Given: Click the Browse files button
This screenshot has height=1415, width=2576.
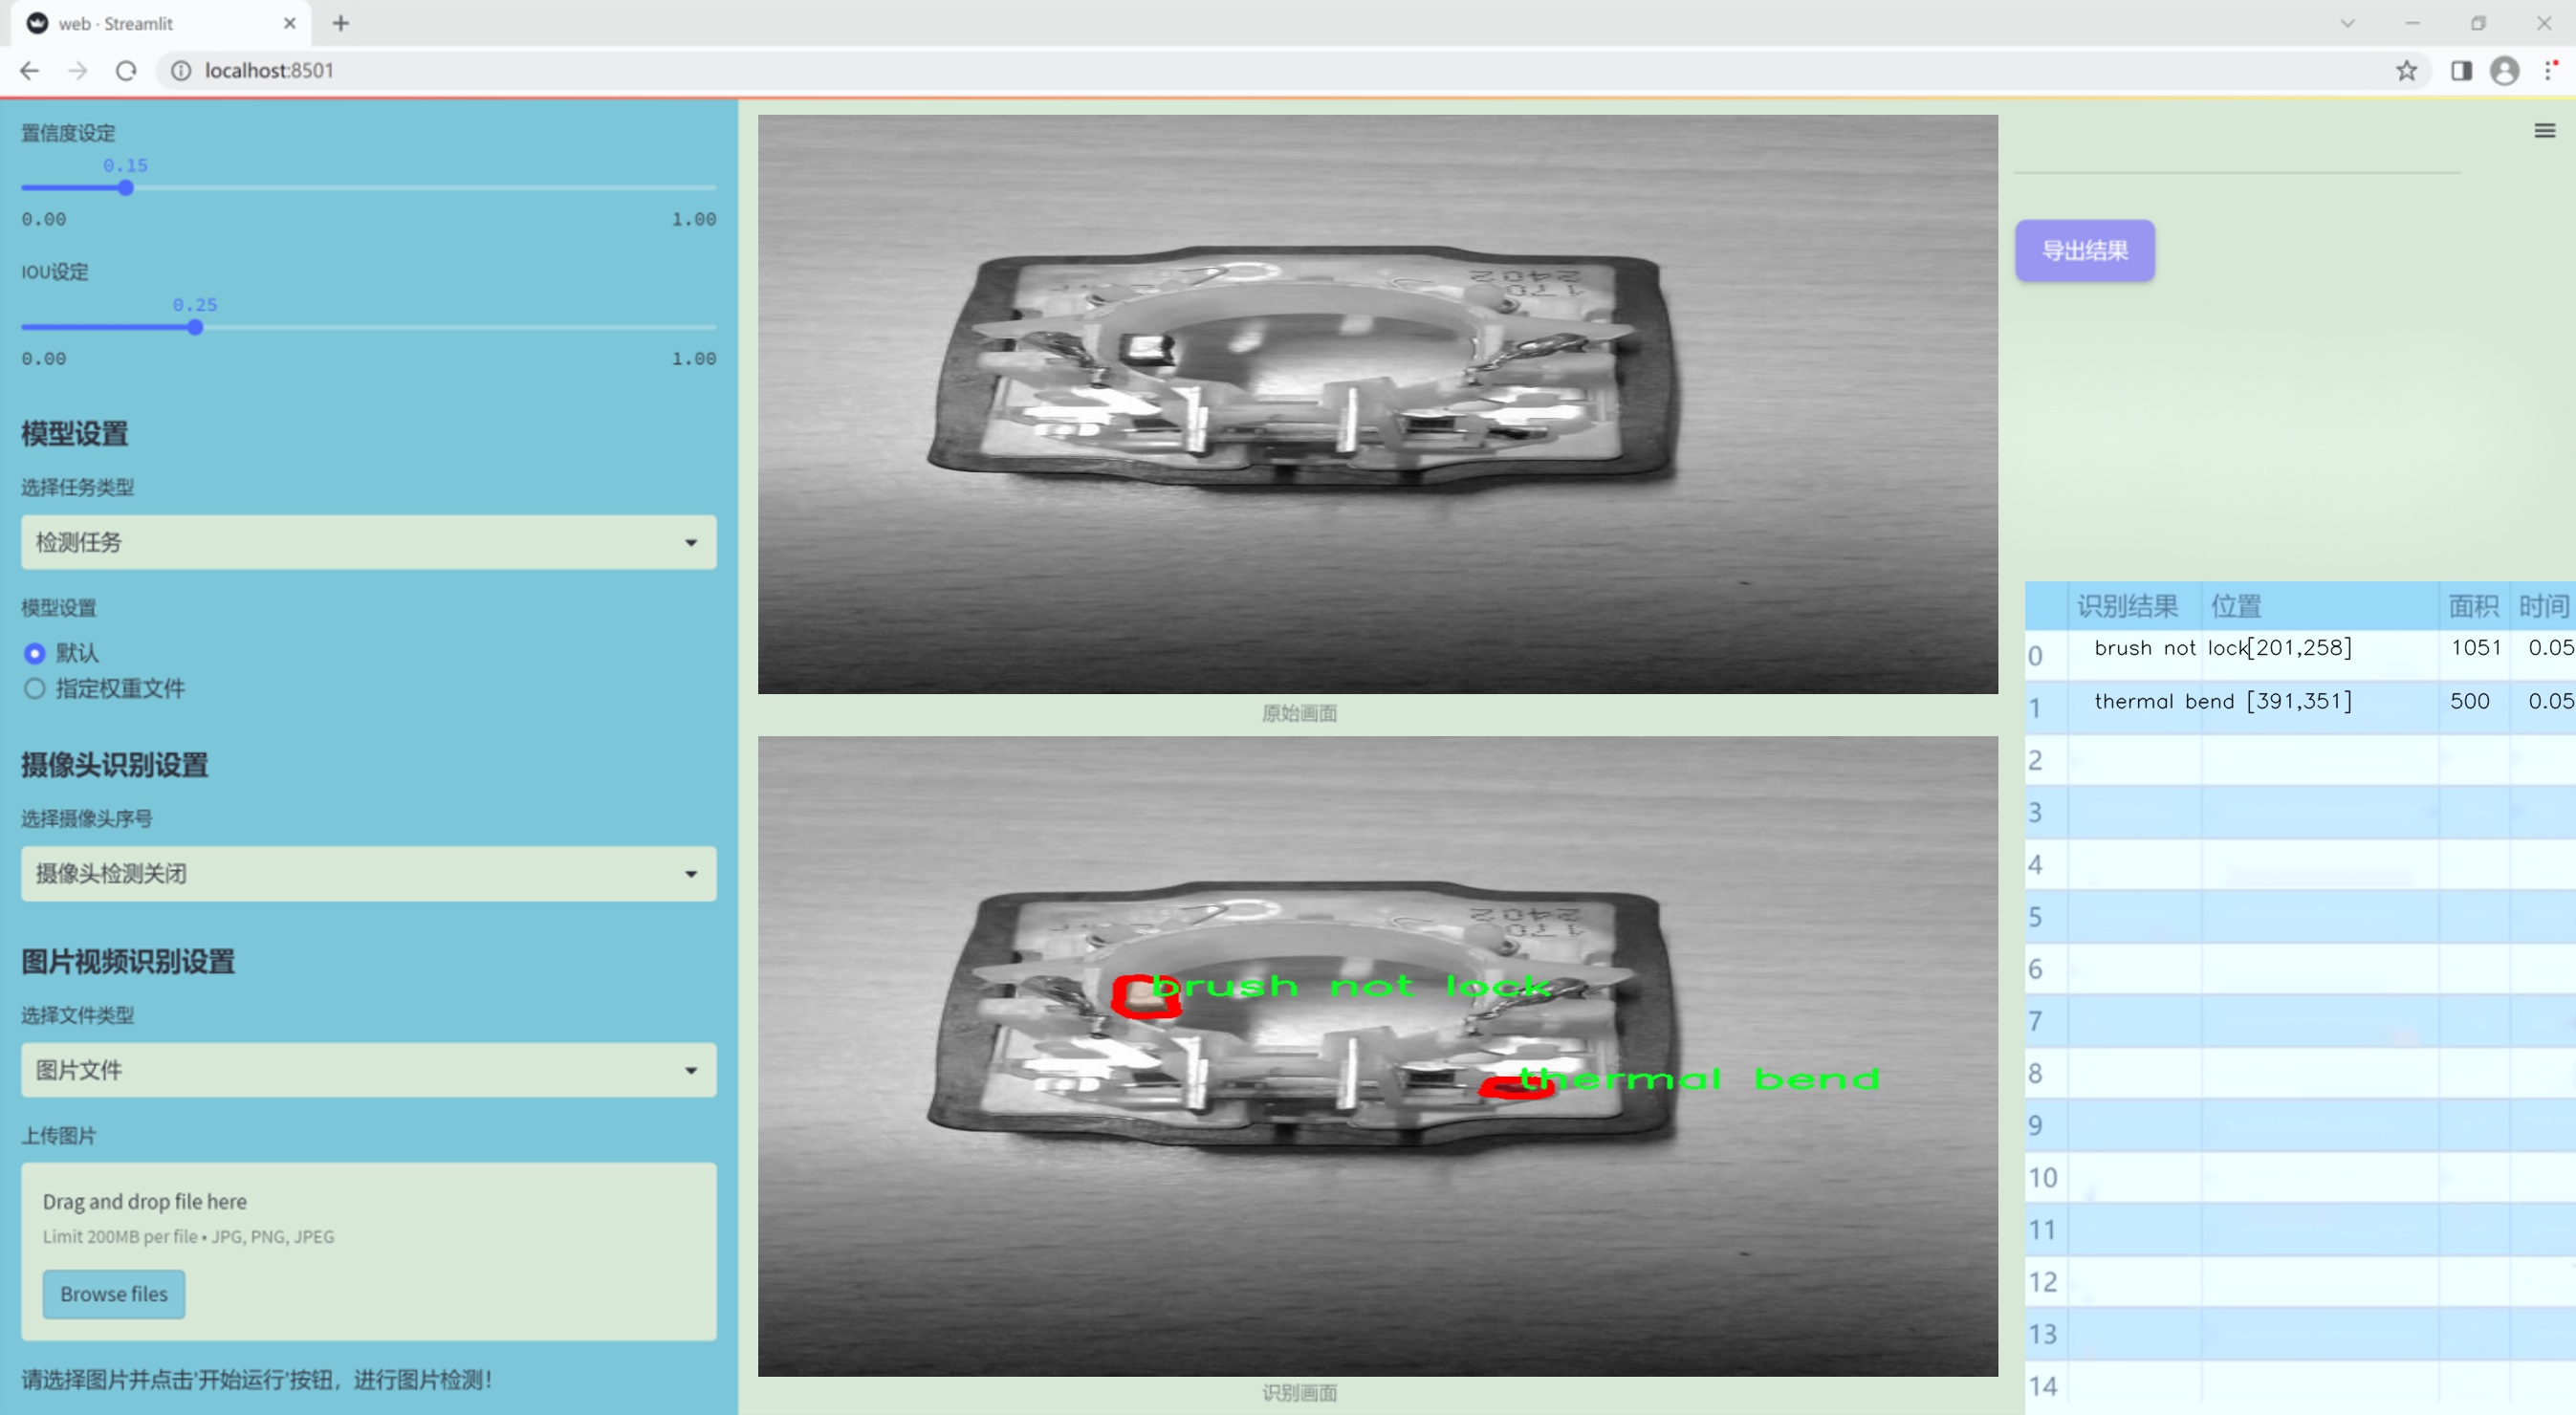Looking at the screenshot, I should coord(113,1294).
